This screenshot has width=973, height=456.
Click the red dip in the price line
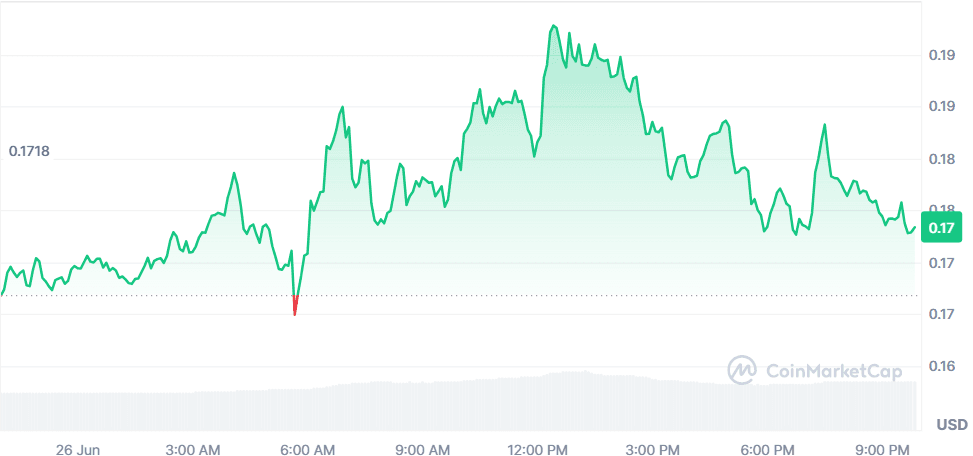click(294, 308)
